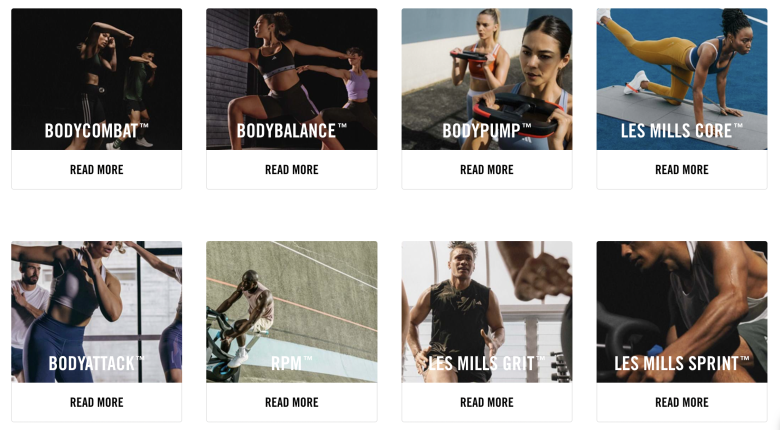Click Read More under BODYCOMBAT
This screenshot has width=780, height=430.
pos(97,170)
